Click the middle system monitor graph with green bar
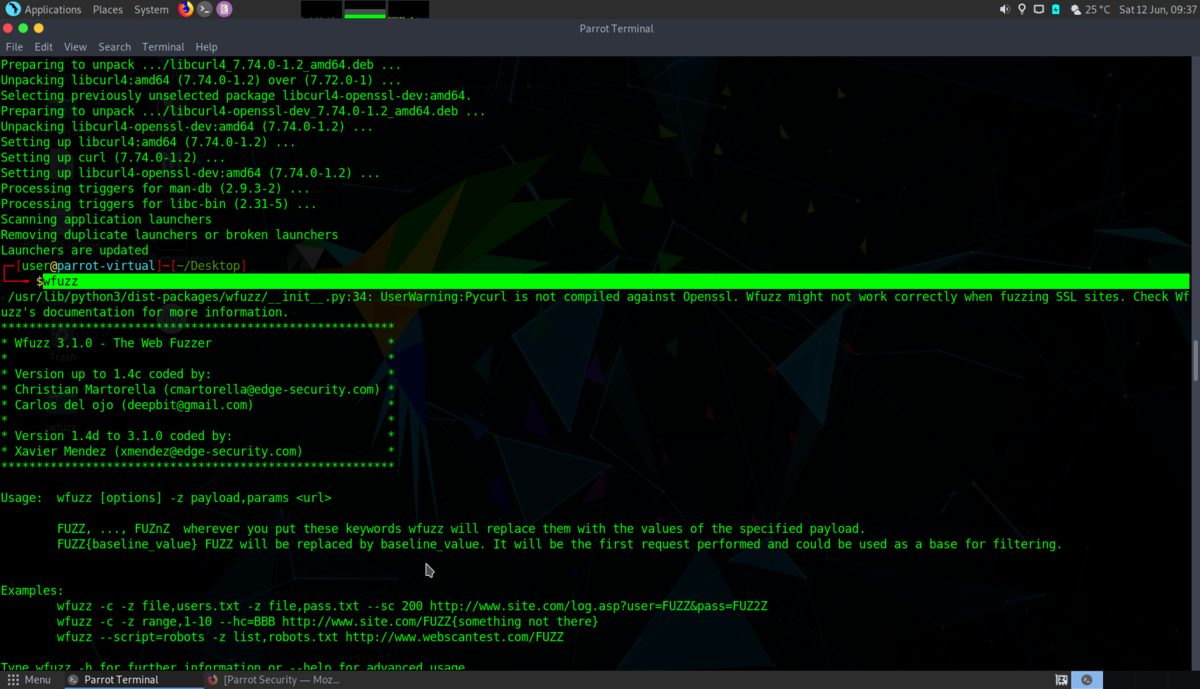 [x=364, y=9]
